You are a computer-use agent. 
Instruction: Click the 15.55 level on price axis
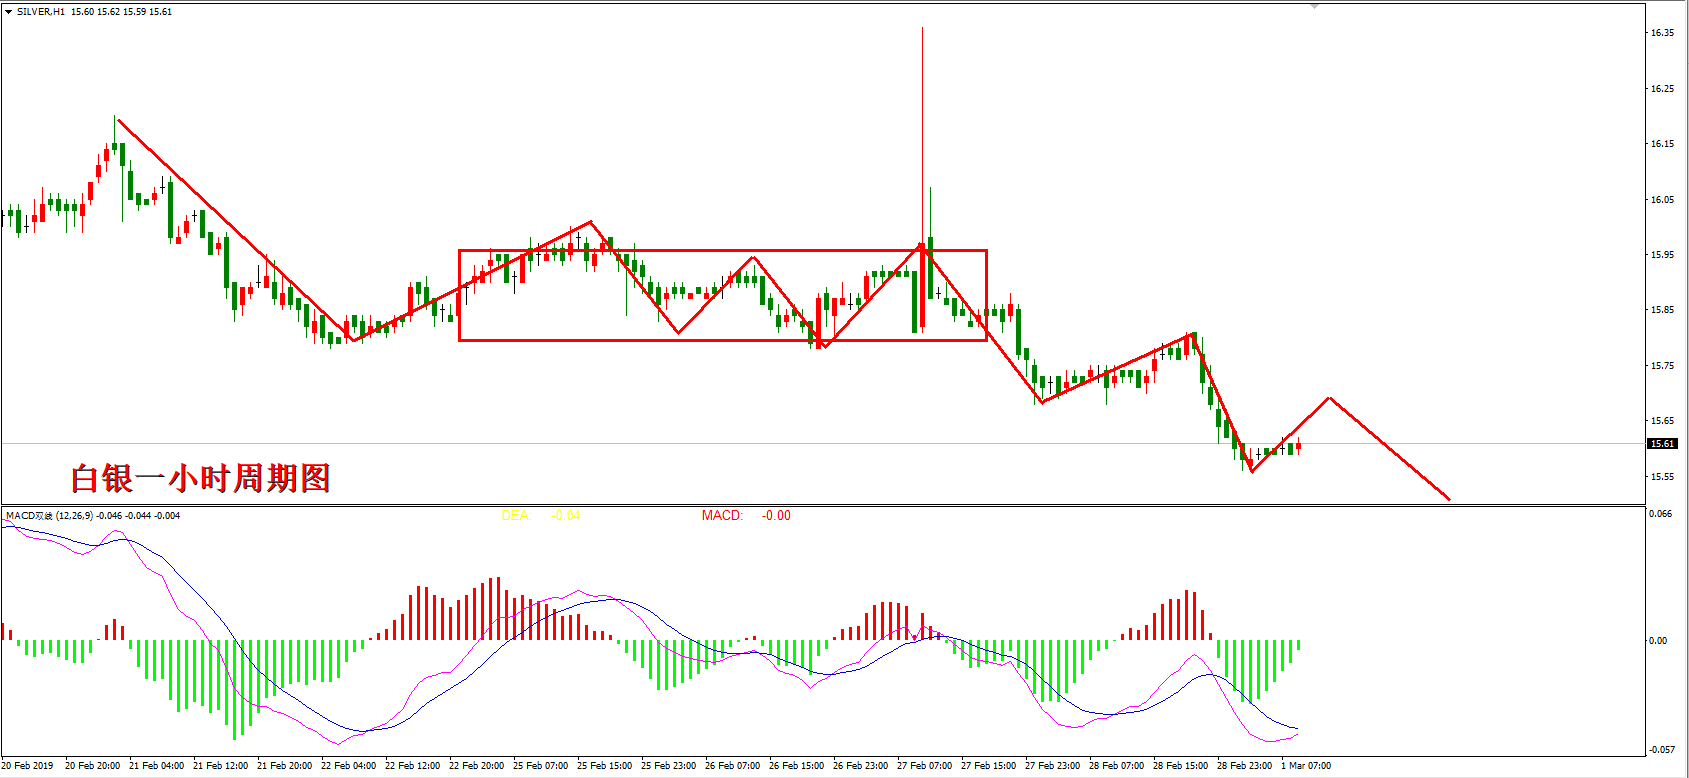click(1662, 477)
